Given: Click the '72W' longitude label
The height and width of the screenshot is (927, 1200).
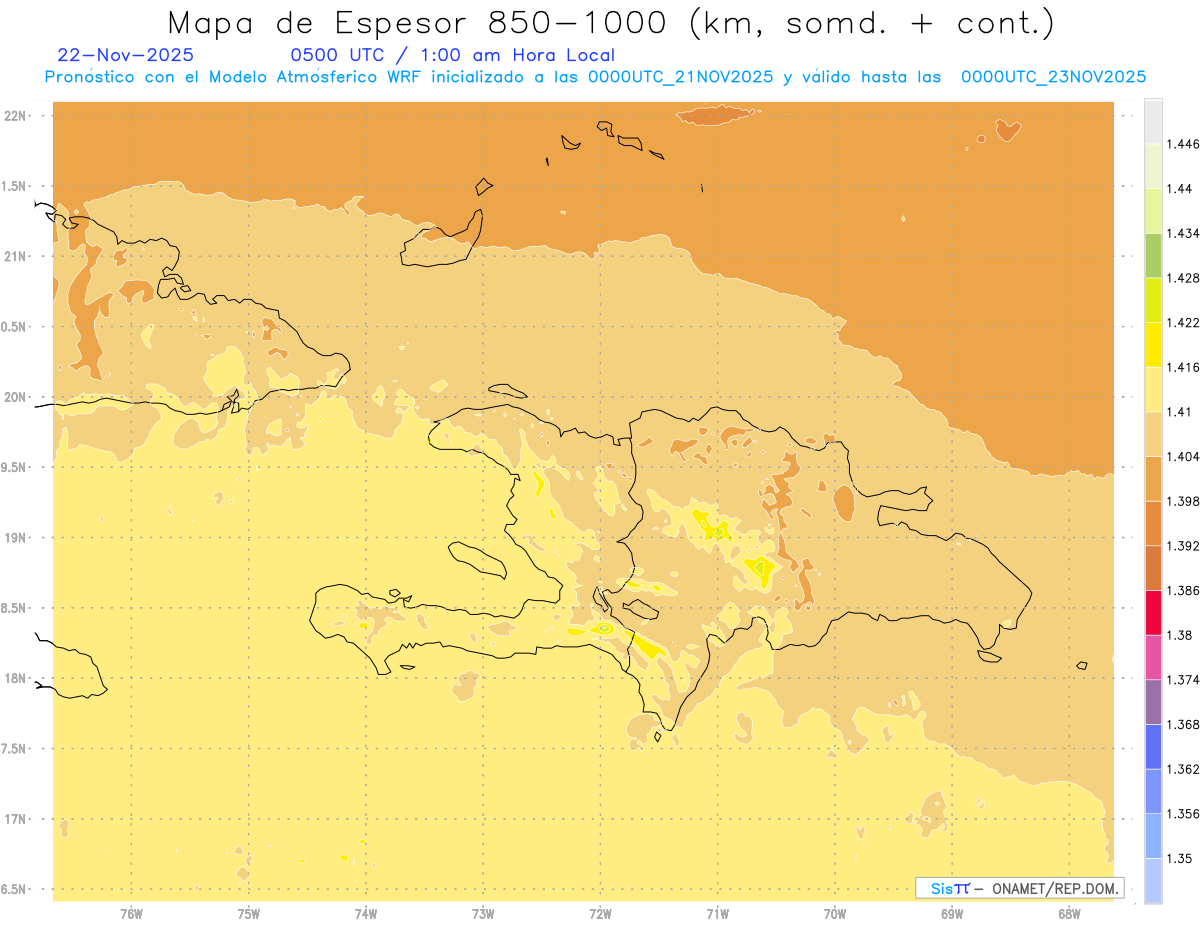Looking at the screenshot, I should click(600, 914).
